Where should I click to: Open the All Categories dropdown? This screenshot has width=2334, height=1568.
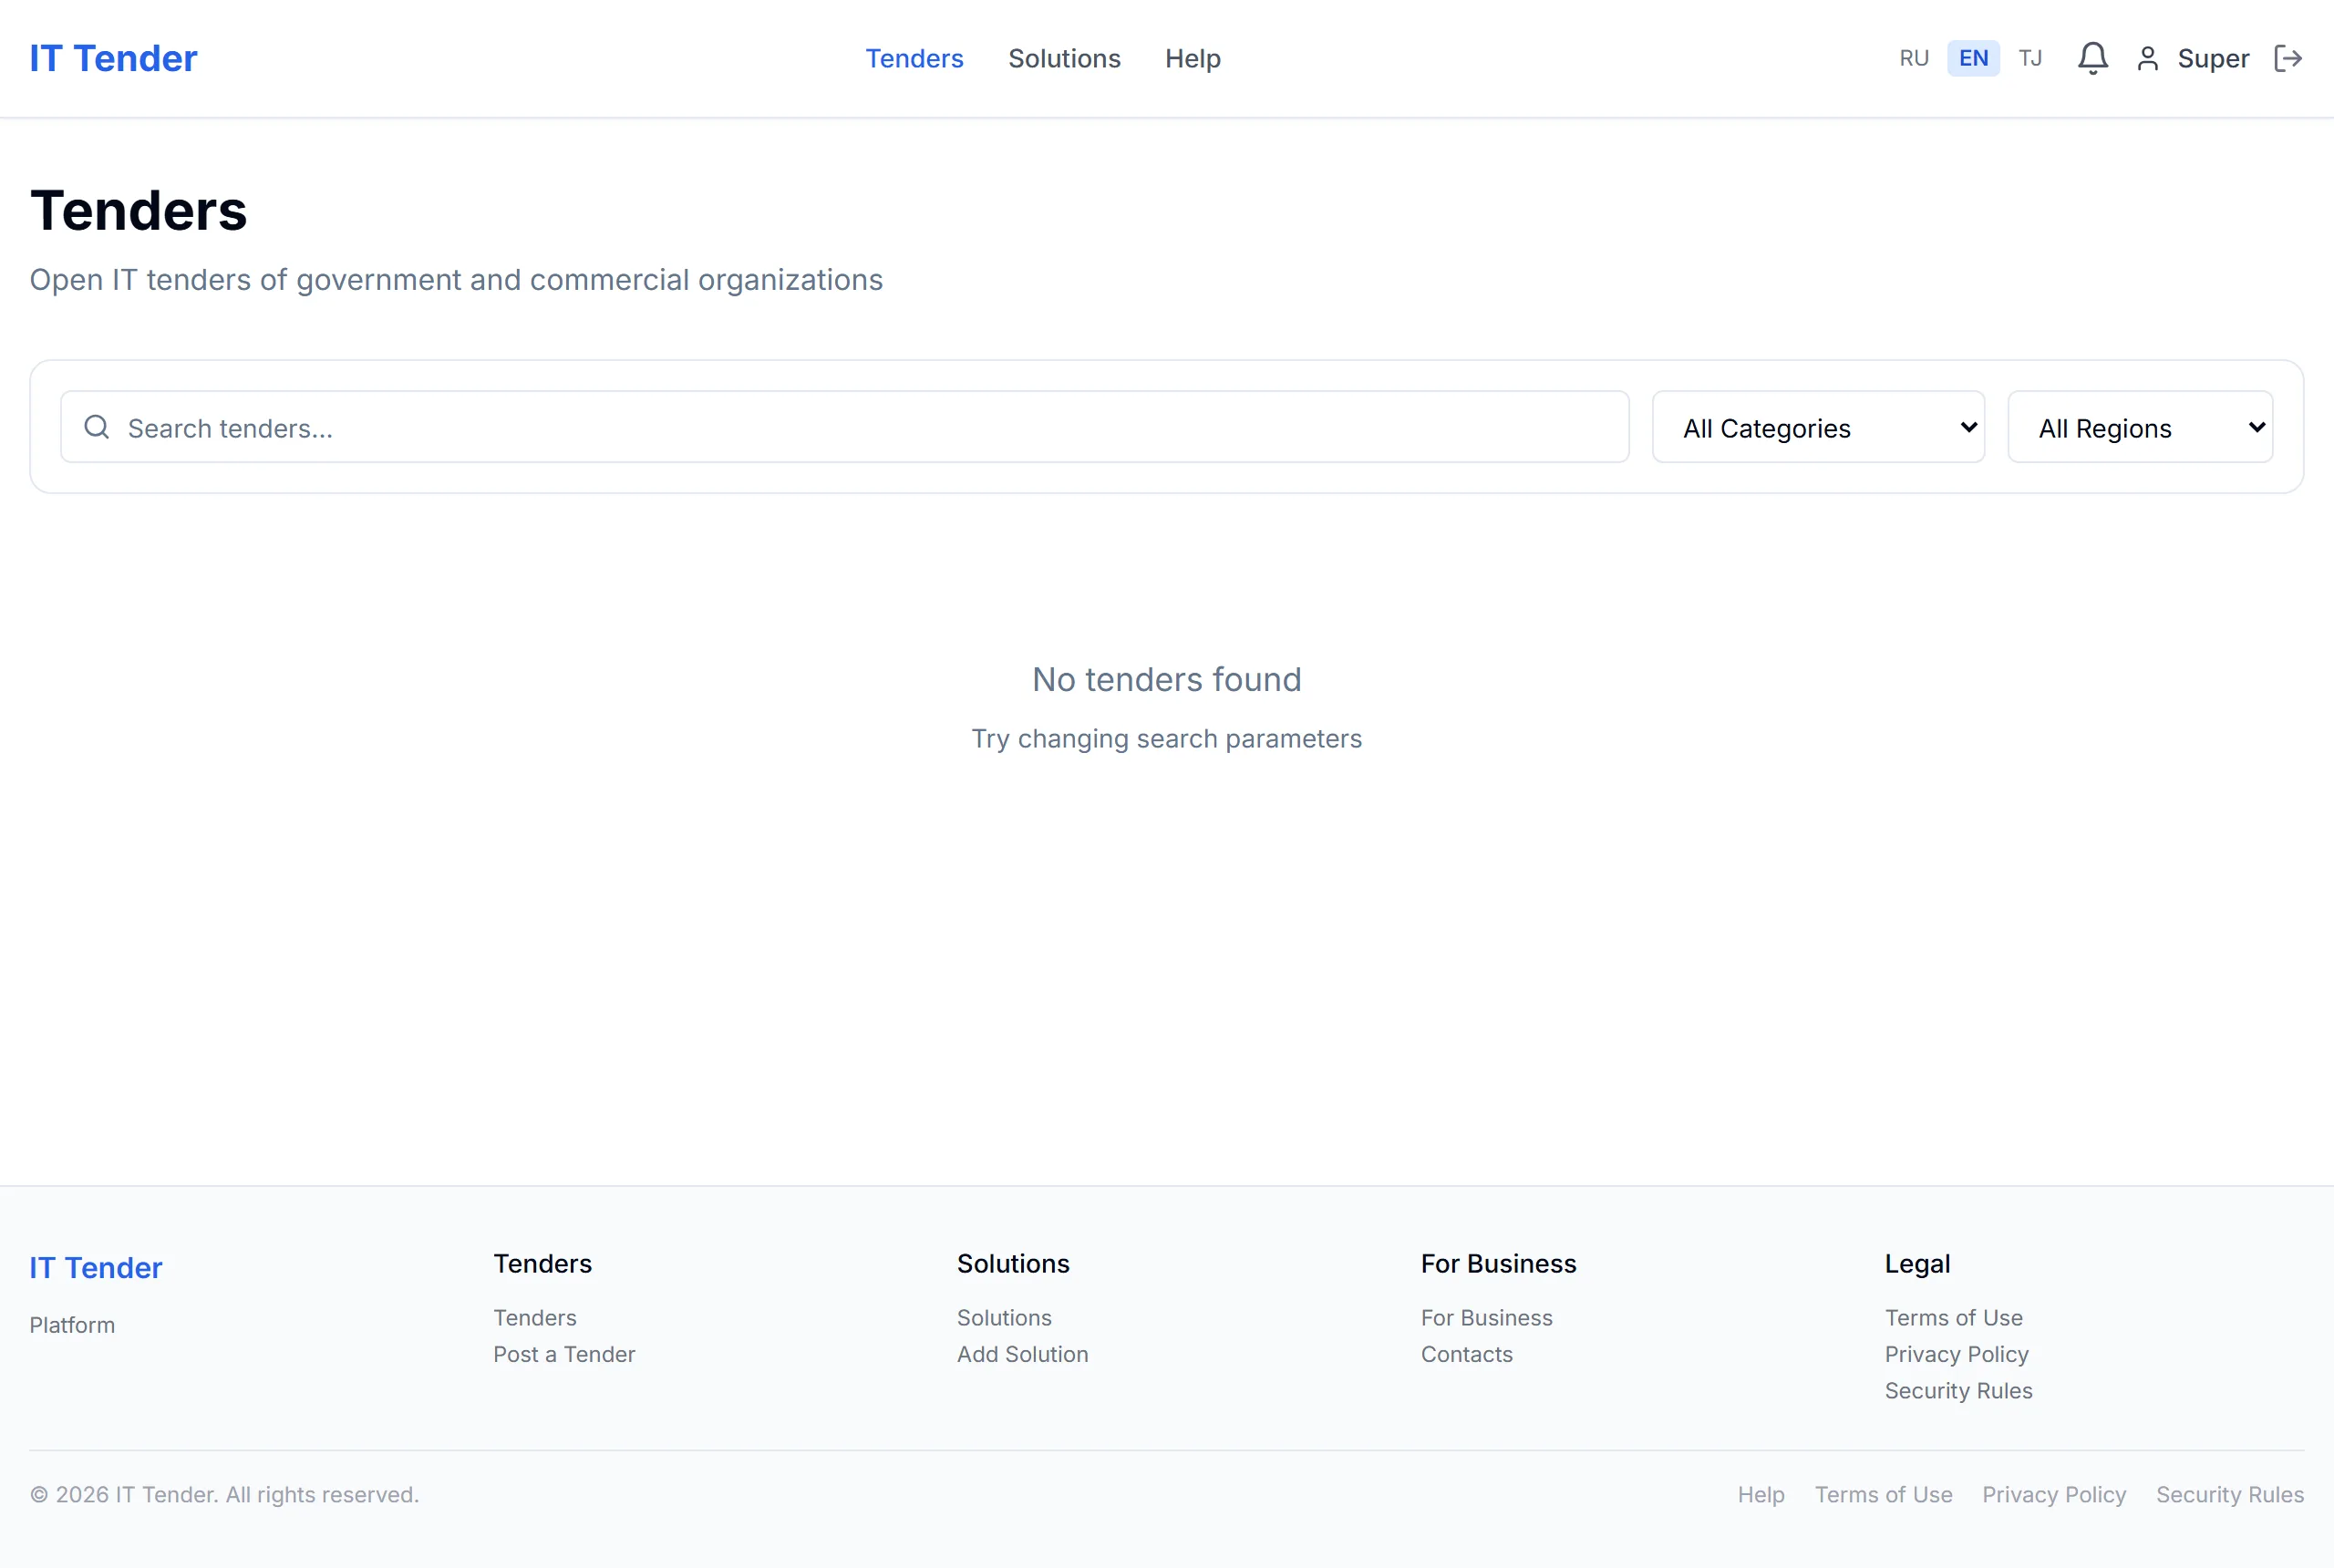coord(1818,427)
